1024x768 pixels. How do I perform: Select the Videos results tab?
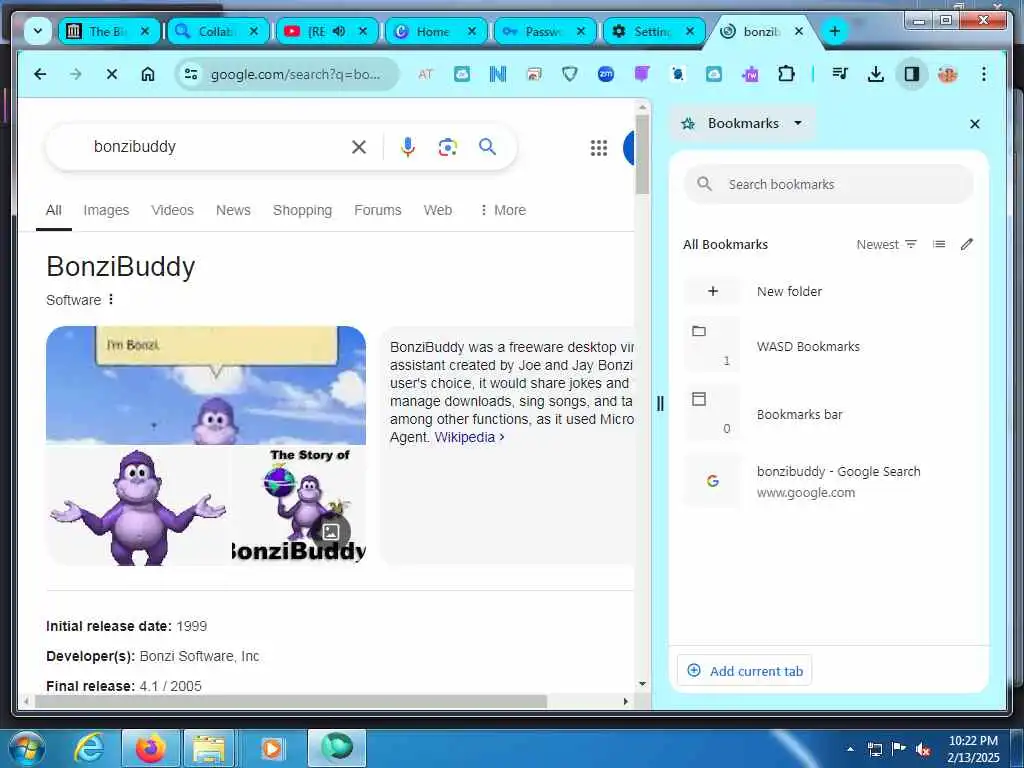coord(172,210)
